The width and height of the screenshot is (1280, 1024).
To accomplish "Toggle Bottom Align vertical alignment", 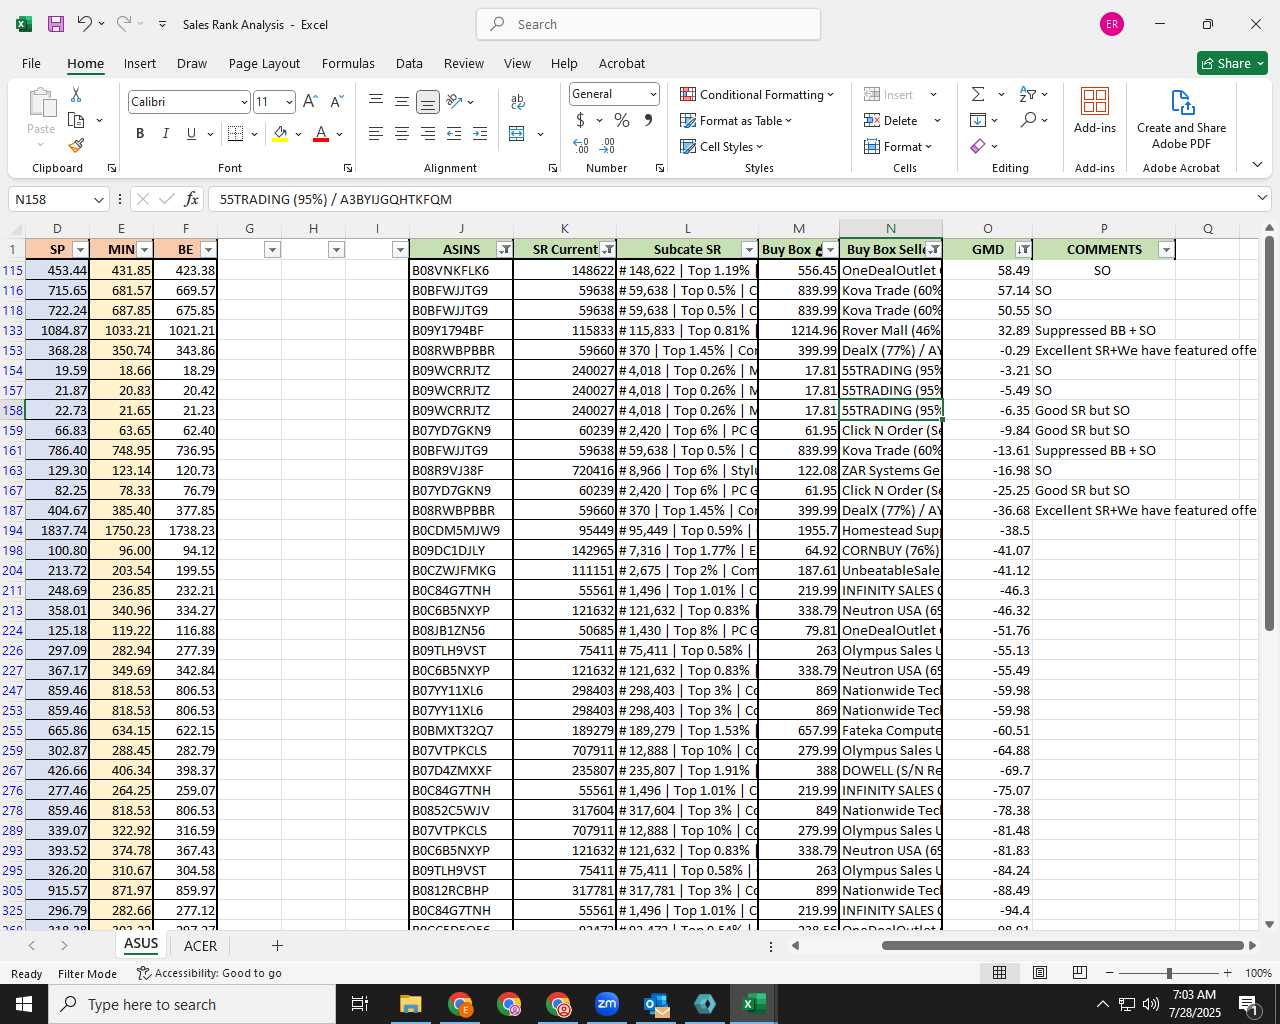I will [x=428, y=102].
